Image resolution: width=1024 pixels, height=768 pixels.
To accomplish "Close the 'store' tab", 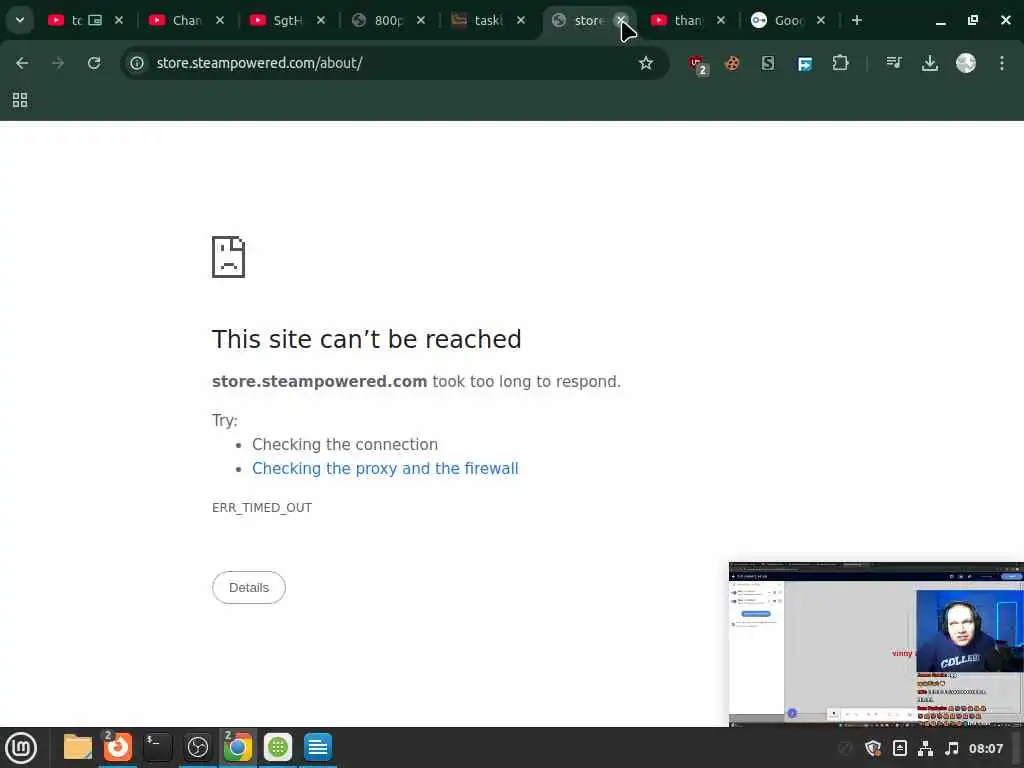I will click(x=621, y=20).
